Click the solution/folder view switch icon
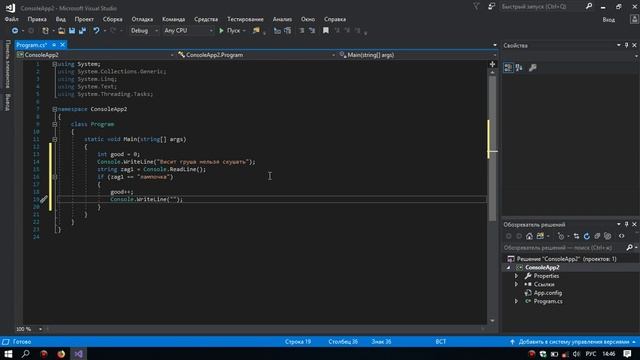This screenshot has width=640, height=360. [x=540, y=236]
